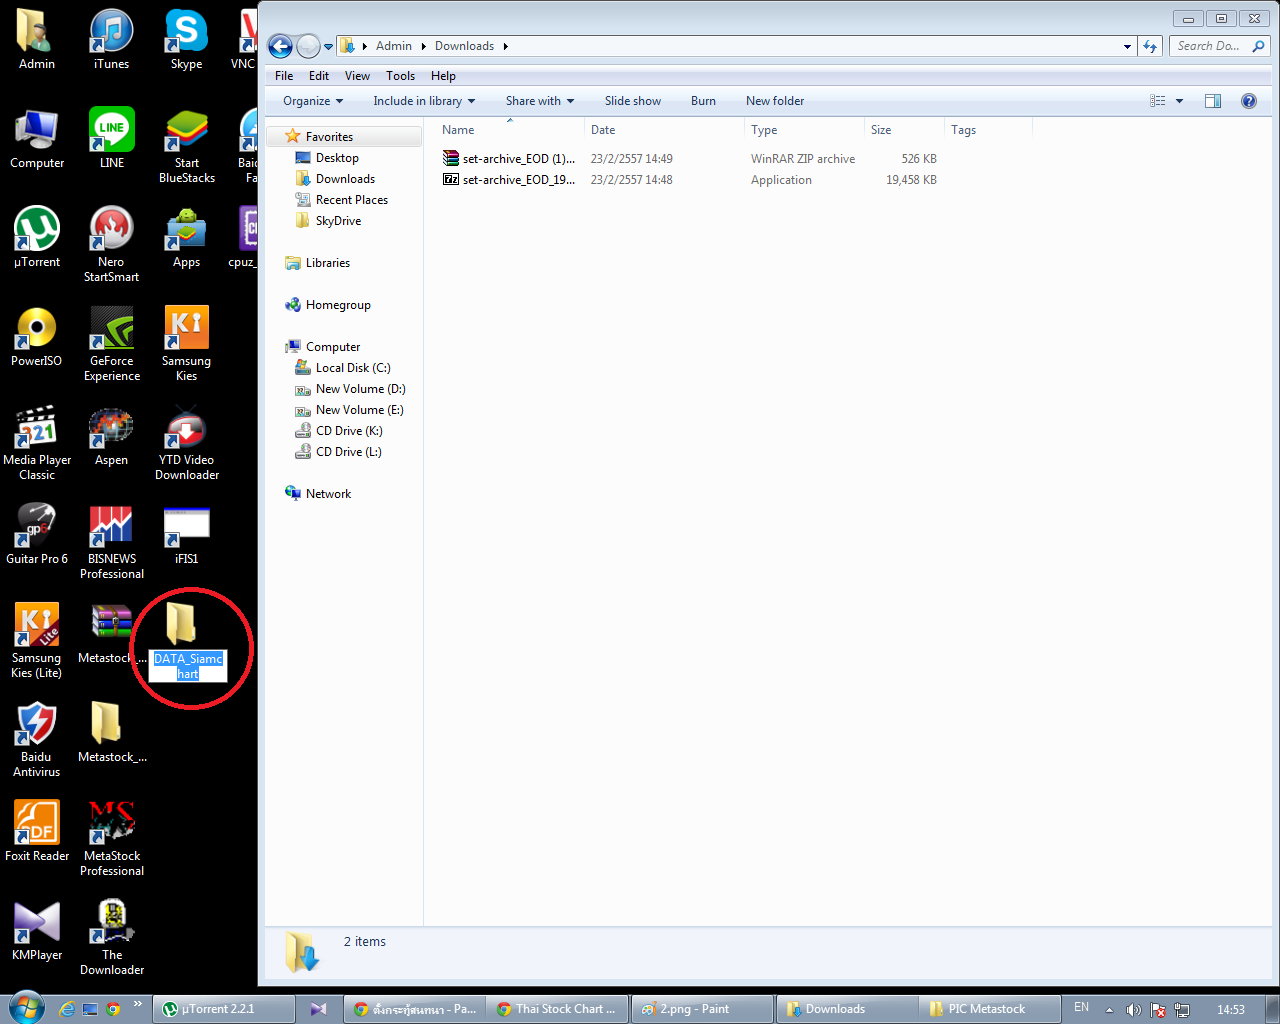The height and width of the screenshot is (1024, 1280).
Task: Select the DATA_Siamchart folder icon
Action: pos(181,624)
